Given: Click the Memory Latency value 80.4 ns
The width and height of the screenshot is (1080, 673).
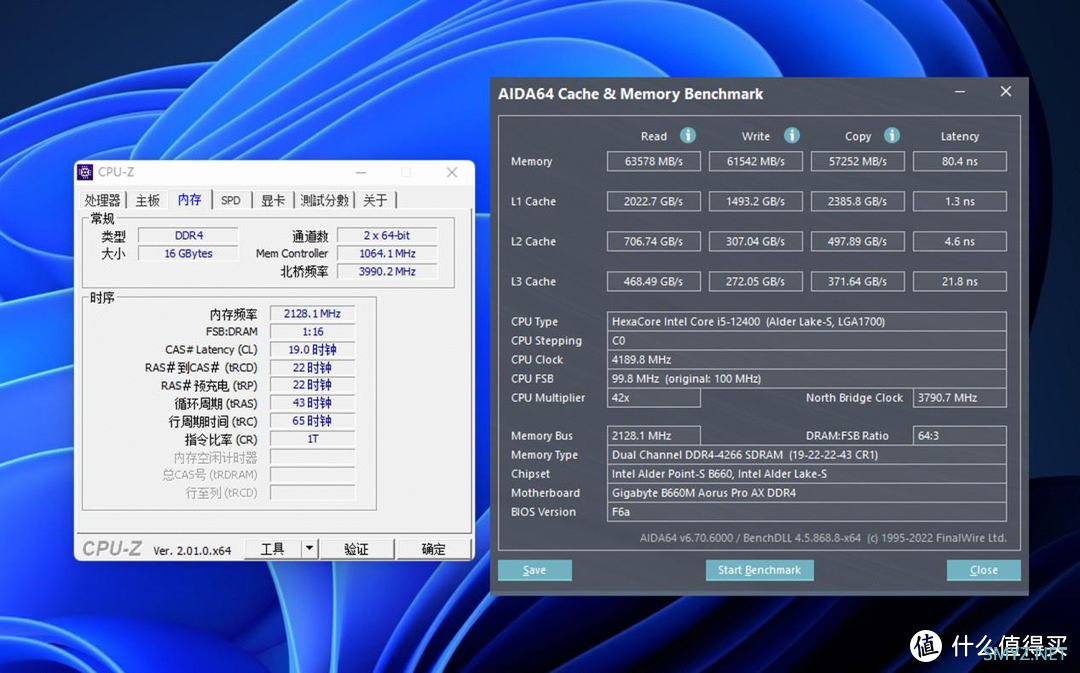Looking at the screenshot, I should [959, 161].
